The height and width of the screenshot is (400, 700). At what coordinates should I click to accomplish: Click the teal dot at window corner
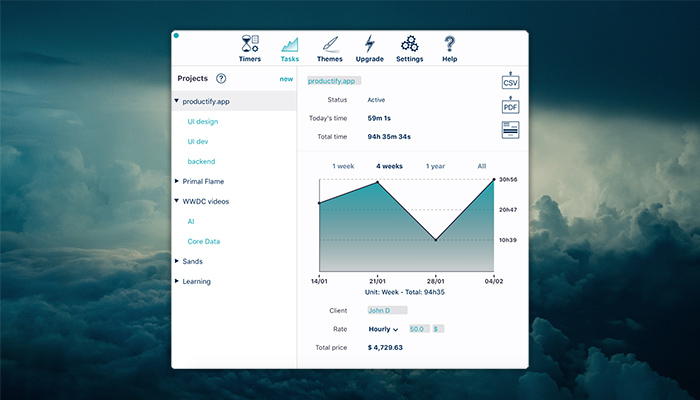coord(176,35)
